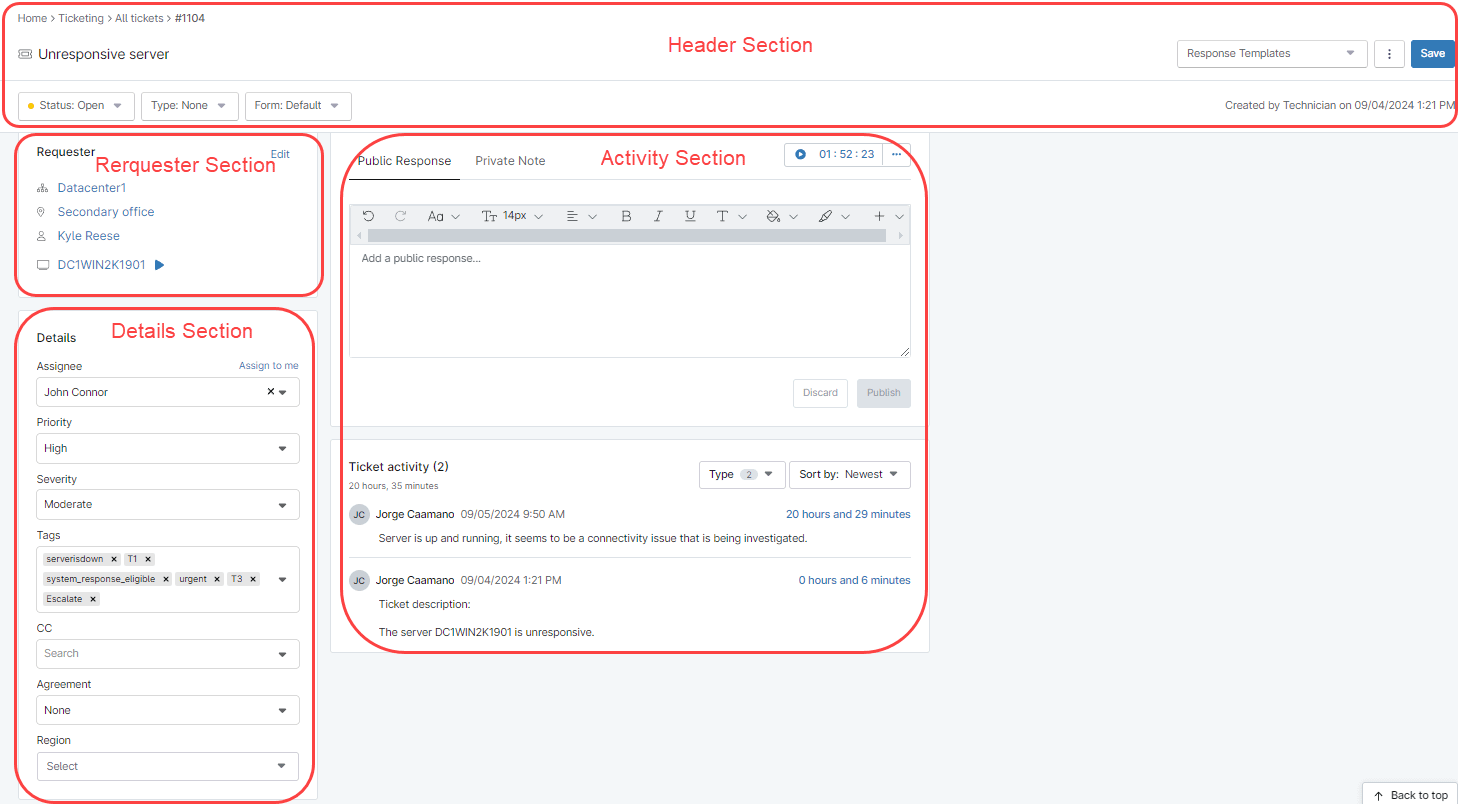This screenshot has height=804, width=1458.
Task: Remove the serverisdown tag
Action: [114, 560]
